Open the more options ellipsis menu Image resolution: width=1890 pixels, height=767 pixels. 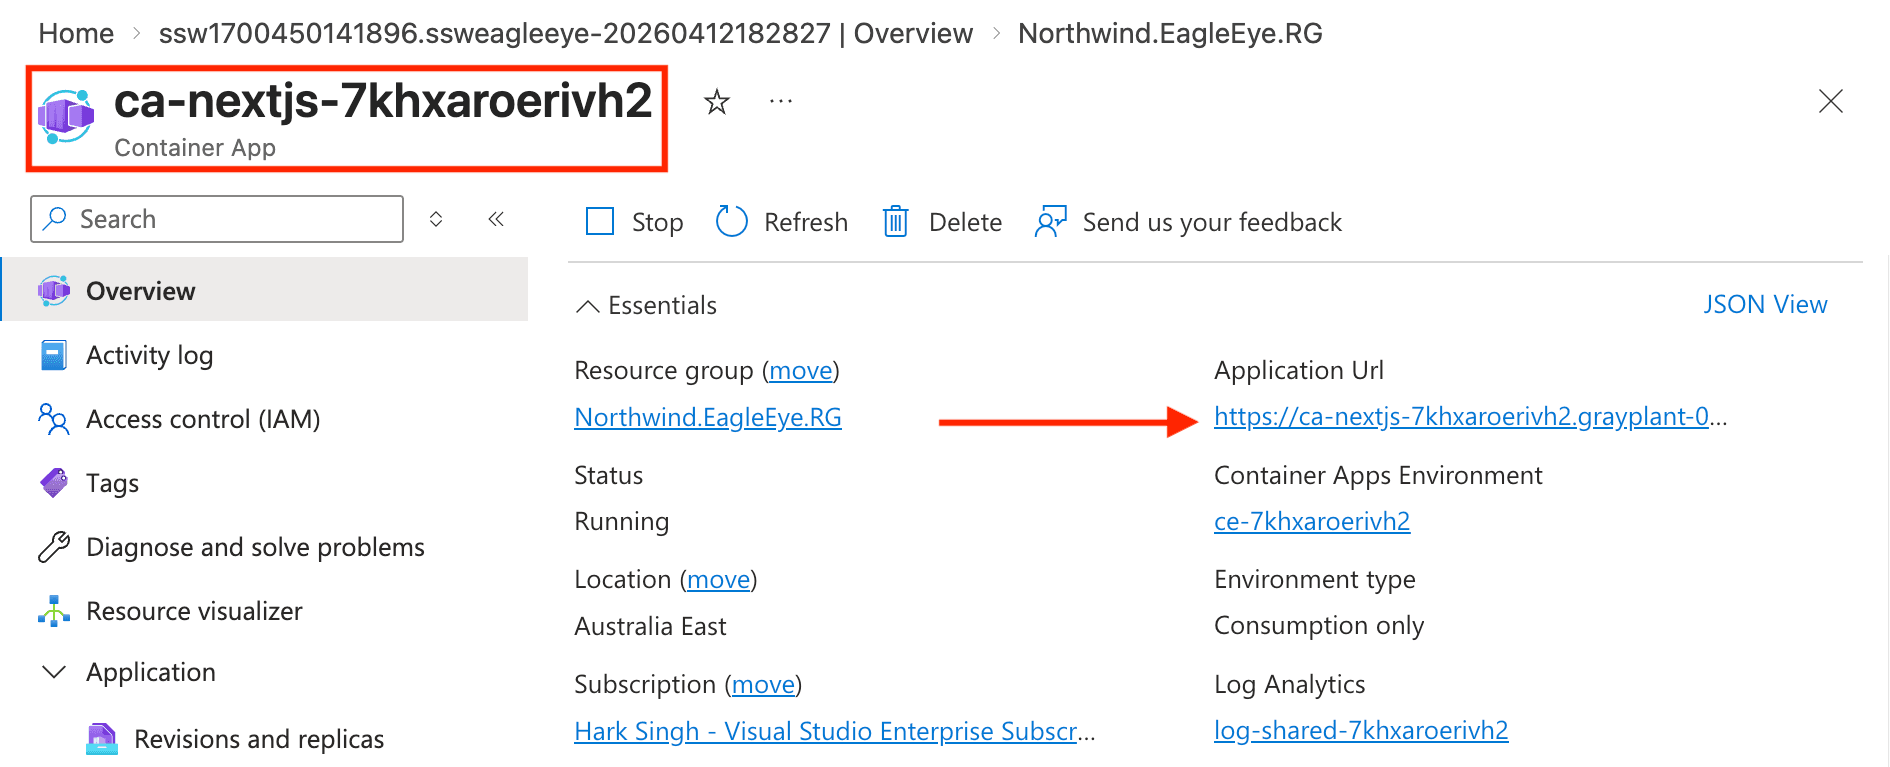[780, 102]
